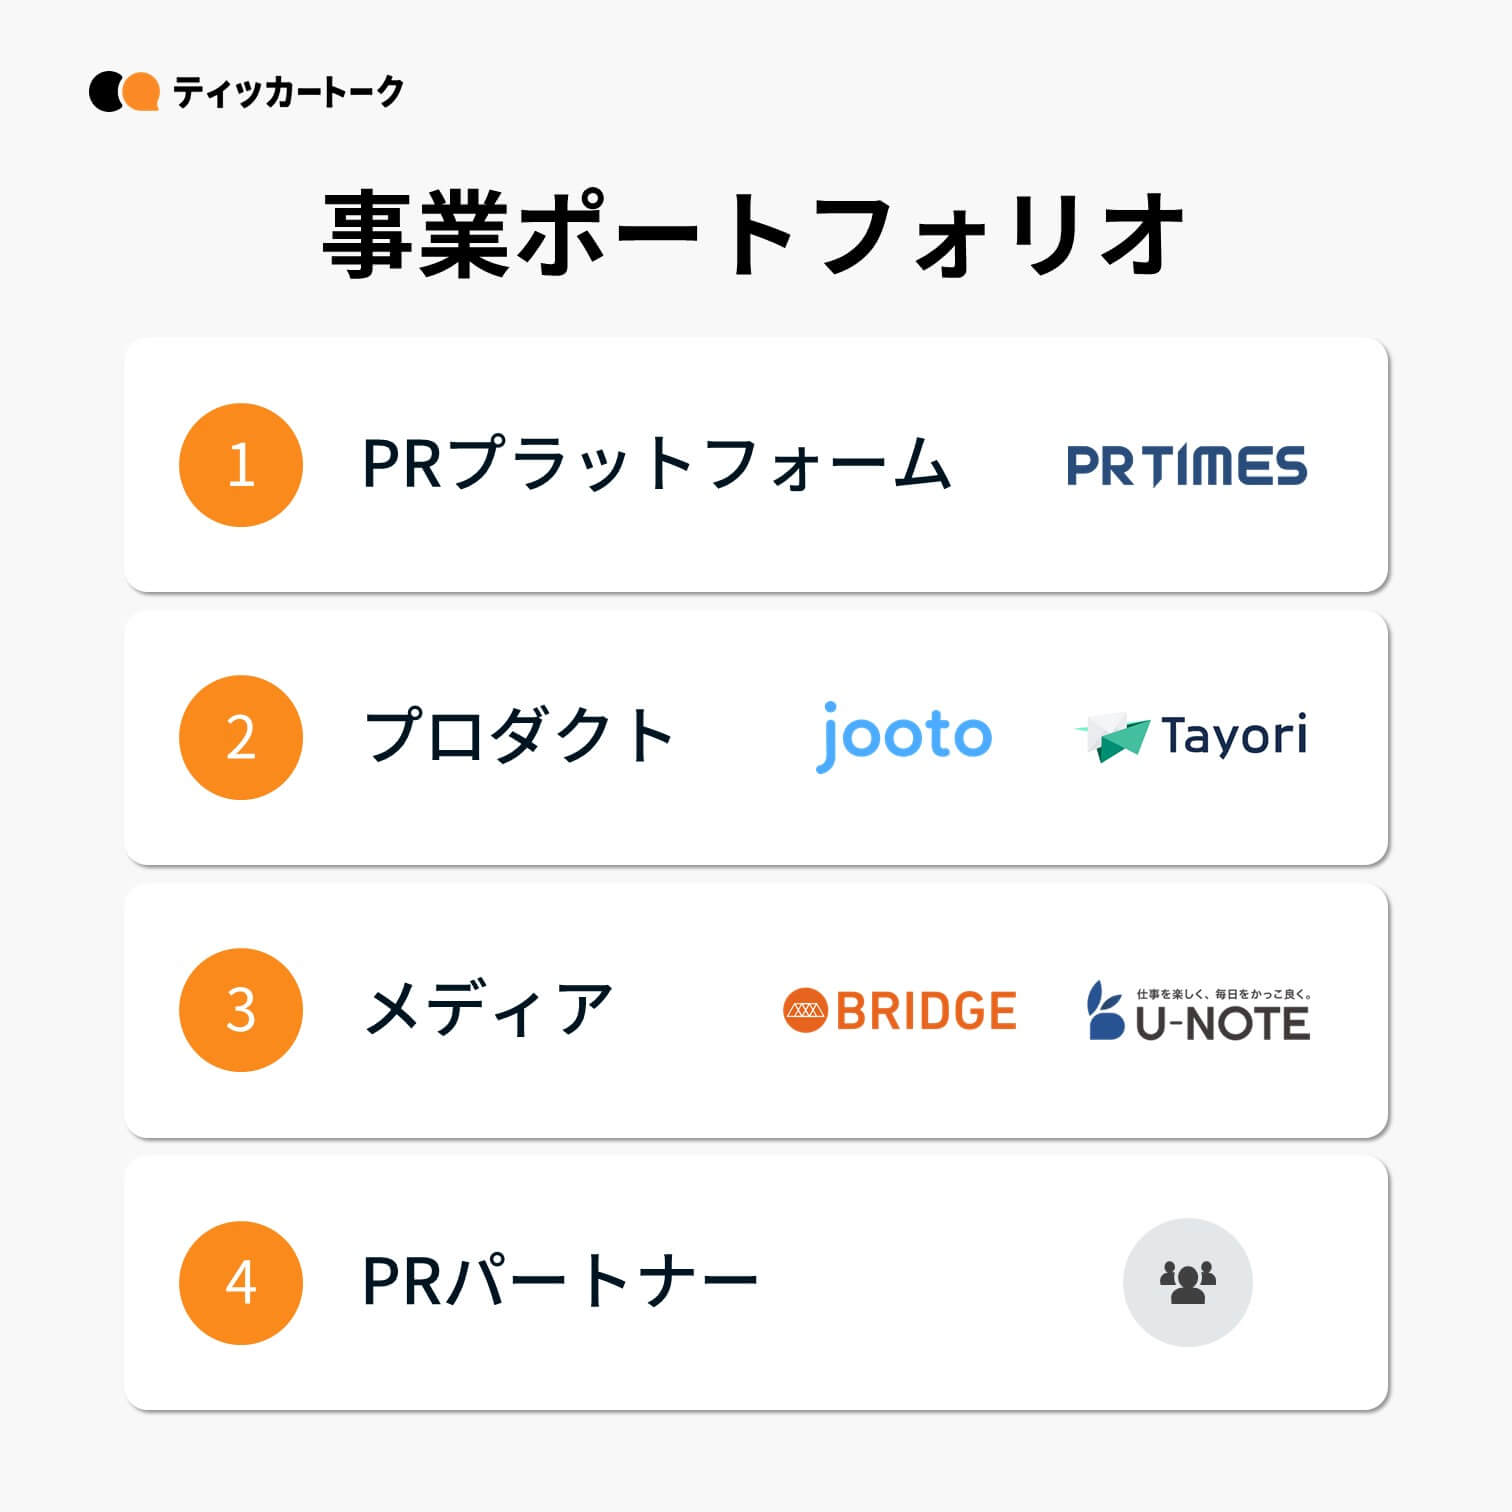Click the green paper plane in Tayori logo
Image resolution: width=1512 pixels, height=1512 pixels.
[x=1113, y=737]
